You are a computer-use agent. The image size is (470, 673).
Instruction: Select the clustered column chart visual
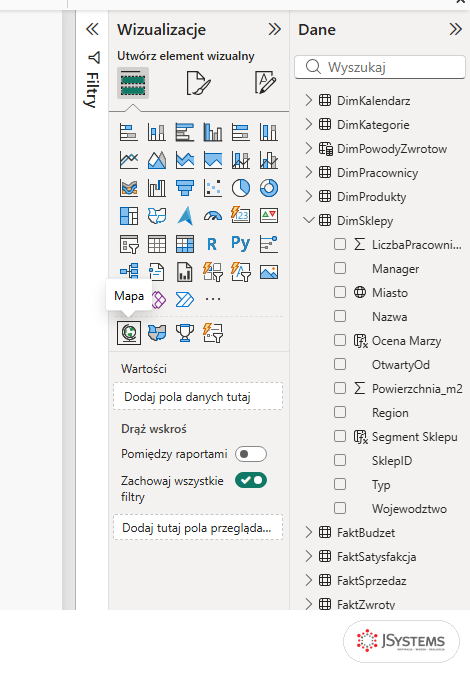[x=213, y=132]
